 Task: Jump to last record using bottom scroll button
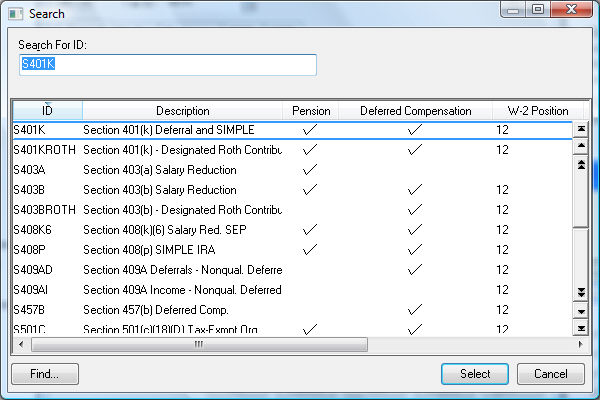point(580,328)
